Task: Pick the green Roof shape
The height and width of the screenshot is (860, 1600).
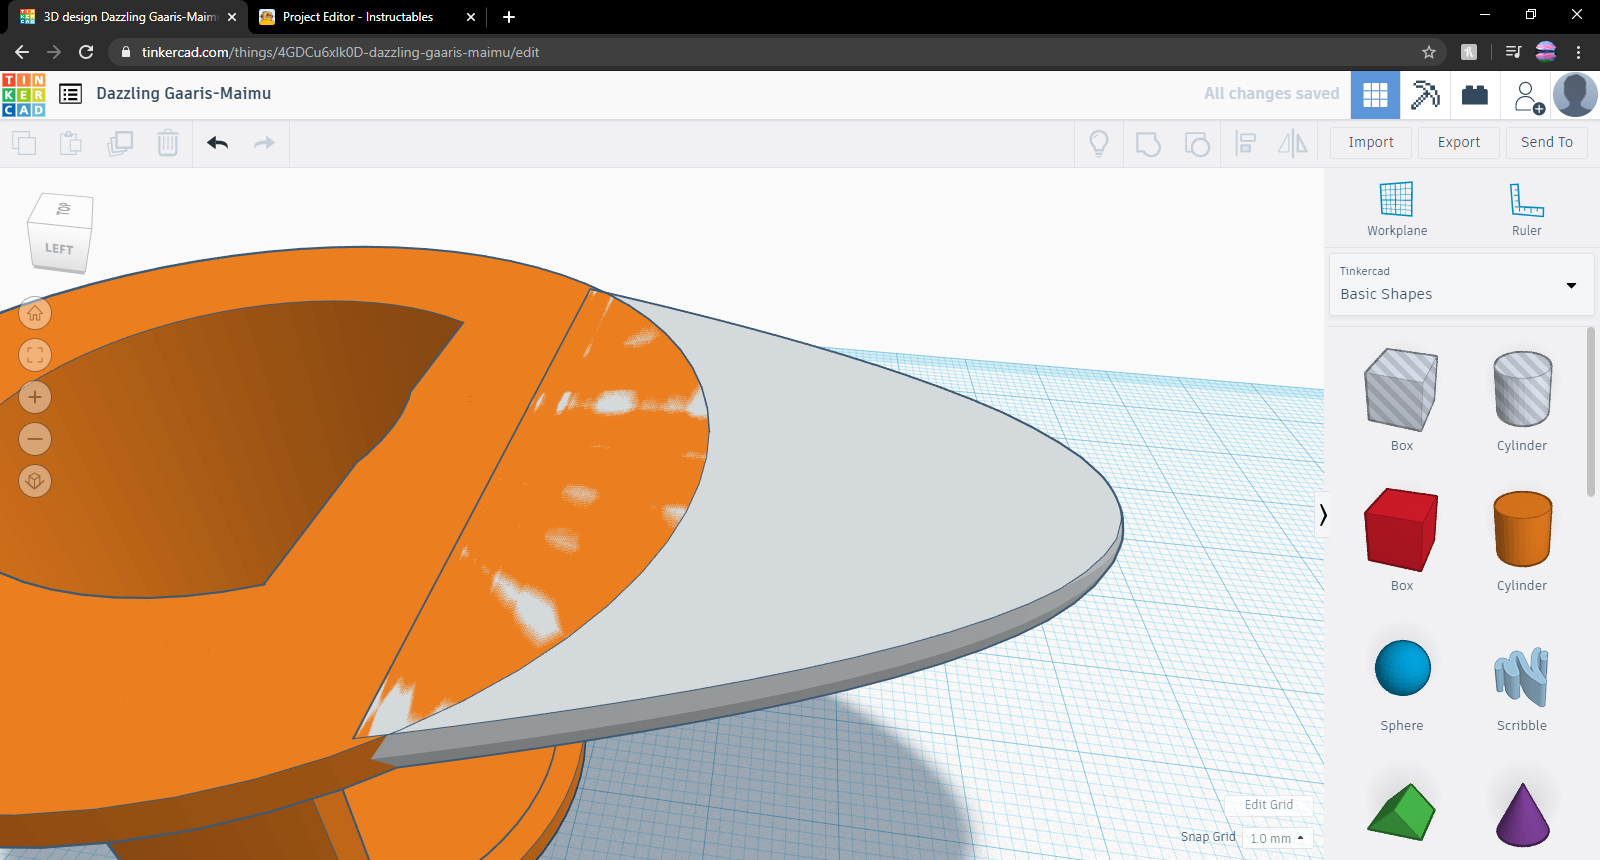Action: pyautogui.click(x=1402, y=812)
